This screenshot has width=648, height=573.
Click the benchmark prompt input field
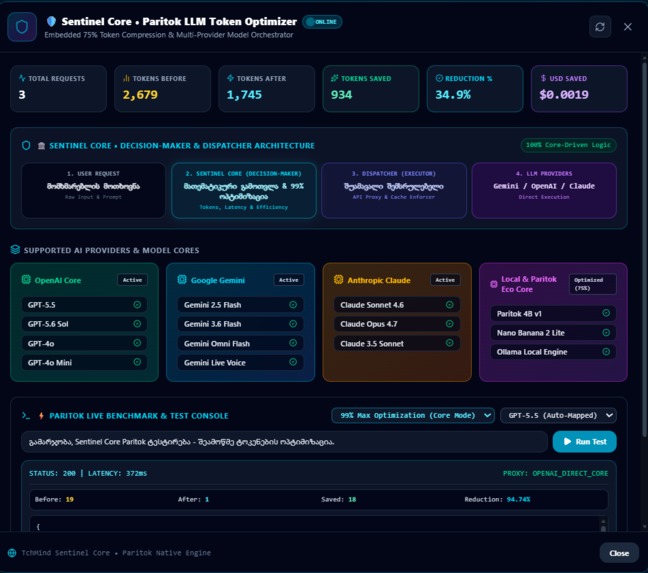[284, 442]
